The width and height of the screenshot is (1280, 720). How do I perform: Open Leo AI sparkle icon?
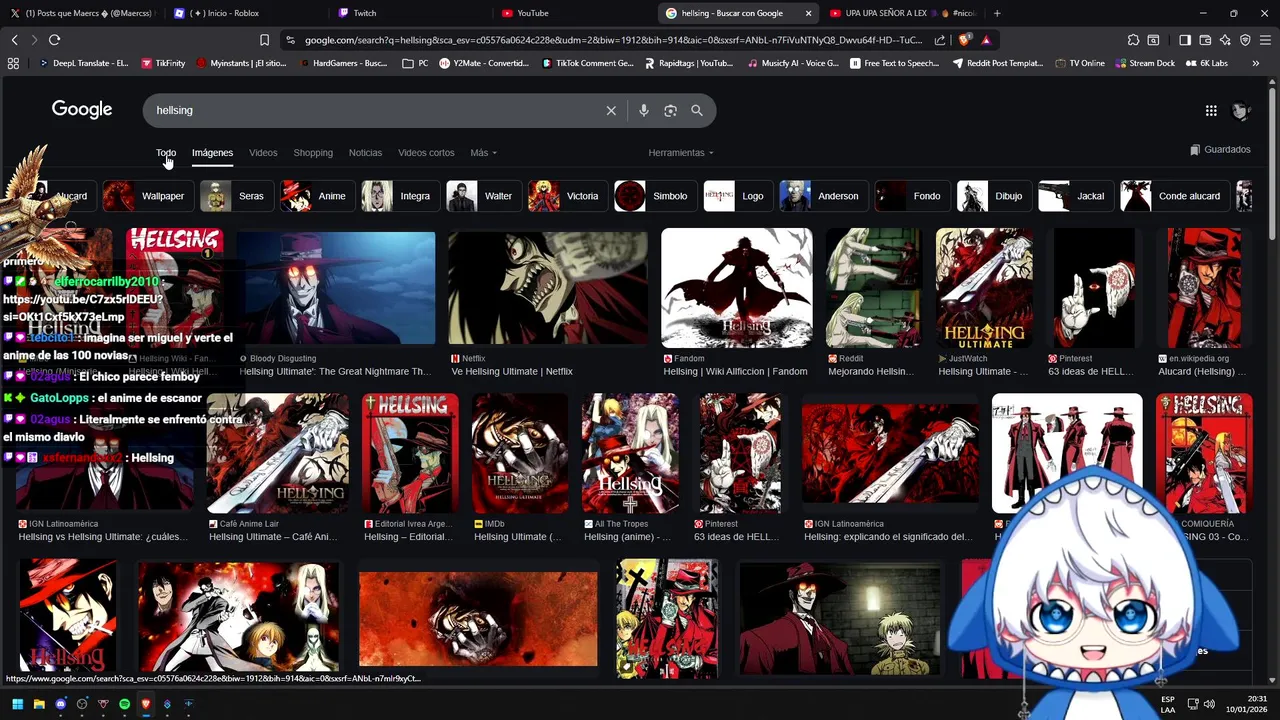tap(1225, 40)
